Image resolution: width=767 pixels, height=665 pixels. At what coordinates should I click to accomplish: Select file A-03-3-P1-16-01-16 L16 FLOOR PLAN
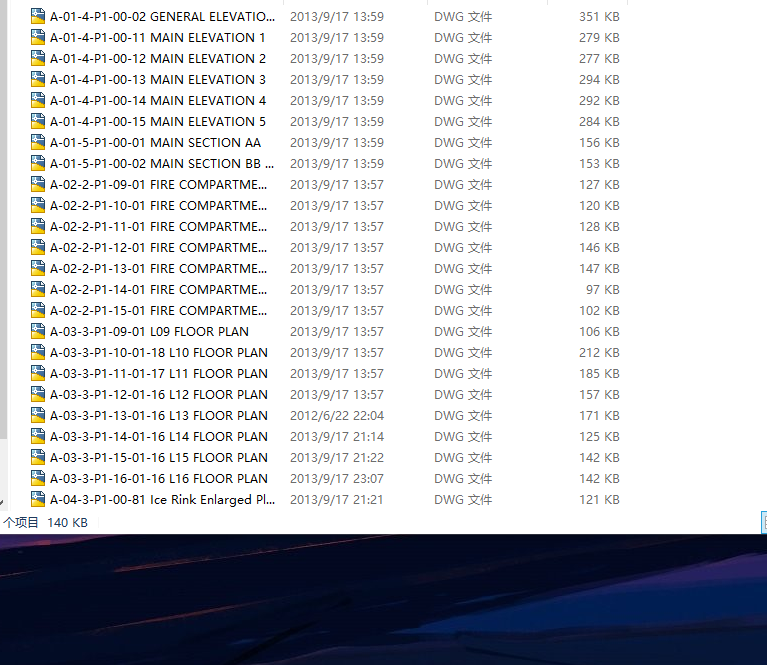point(159,479)
